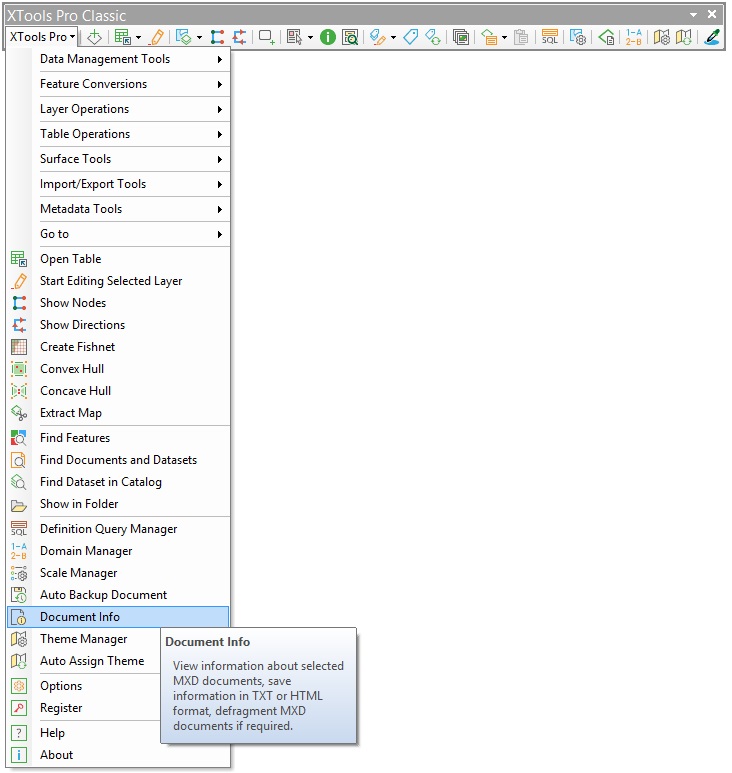Expand dropdown arrow next to tags pencil icon

pos(393,37)
